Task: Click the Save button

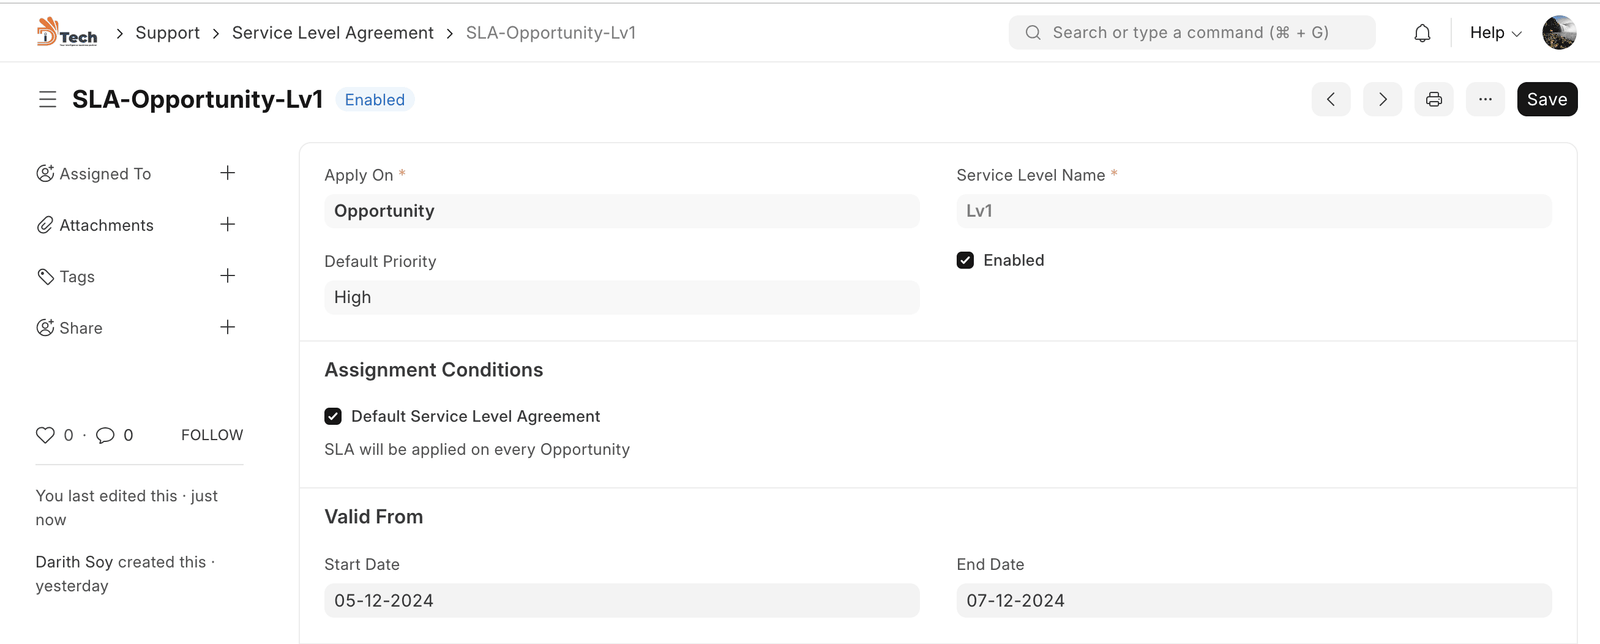Action: (x=1546, y=99)
